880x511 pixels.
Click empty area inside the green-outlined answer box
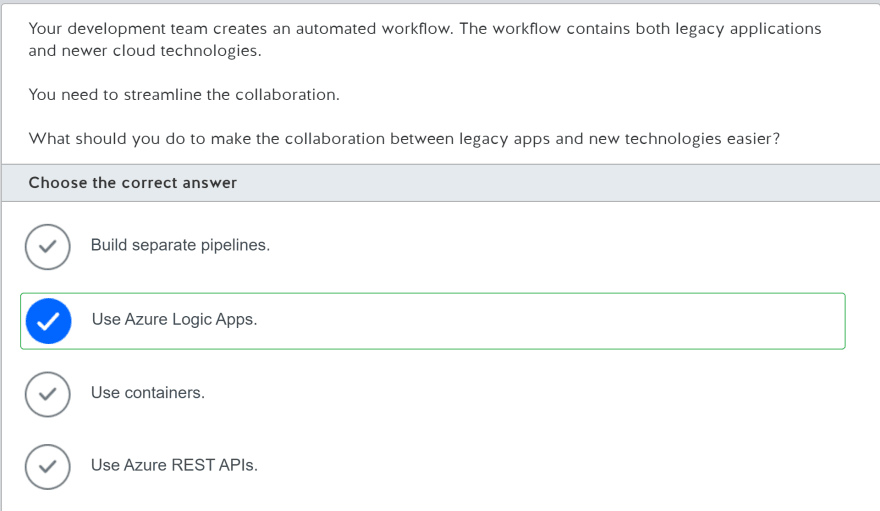pyautogui.click(x=550, y=321)
